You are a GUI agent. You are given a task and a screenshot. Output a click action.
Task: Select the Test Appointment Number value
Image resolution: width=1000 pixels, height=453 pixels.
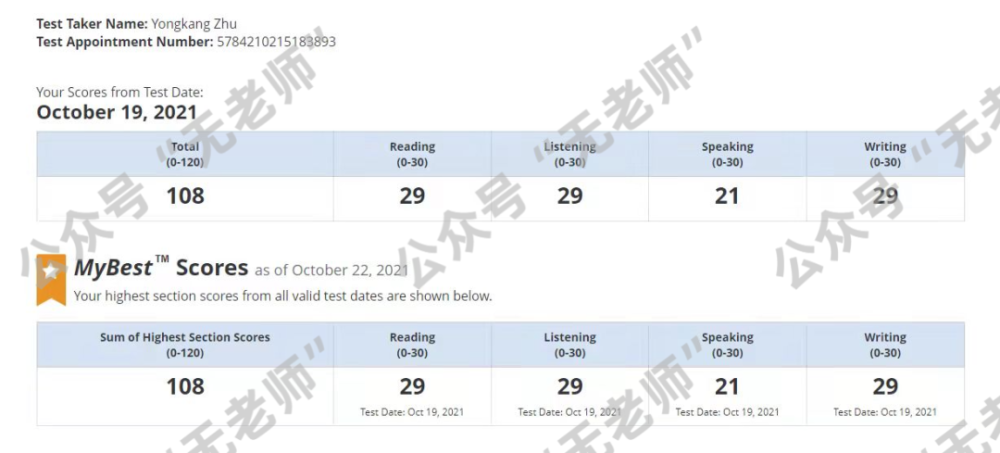275,42
